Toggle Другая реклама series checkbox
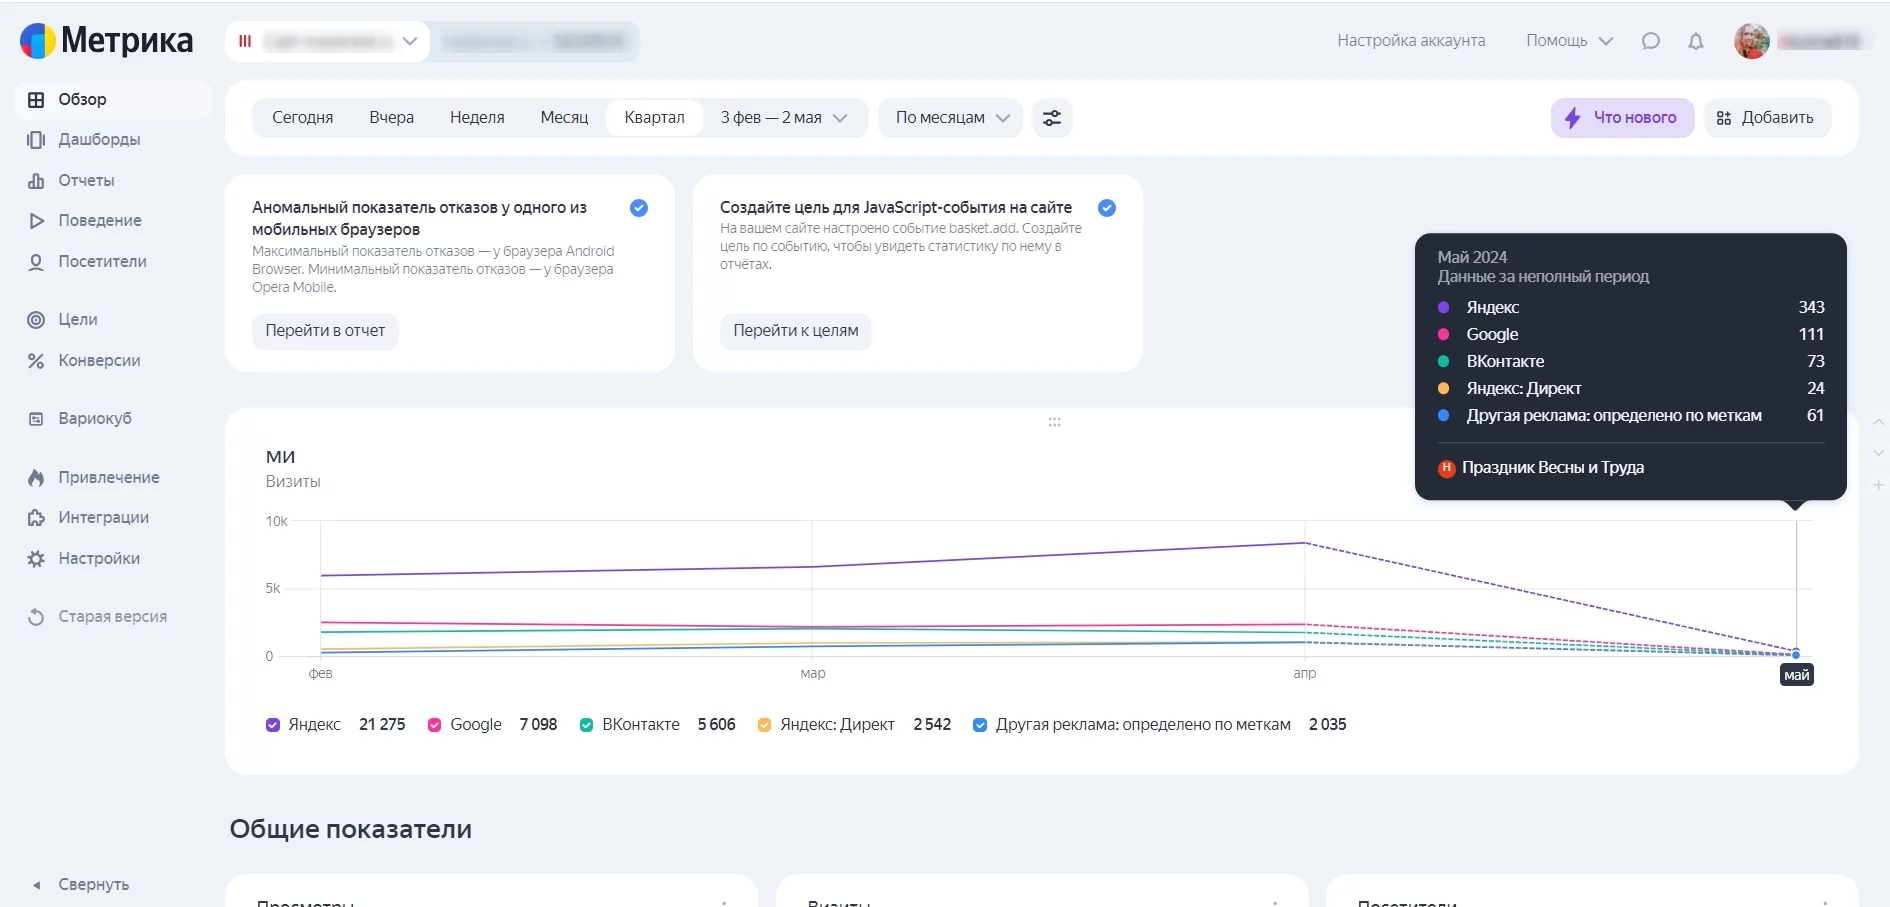This screenshot has width=1890, height=907. coord(980,725)
